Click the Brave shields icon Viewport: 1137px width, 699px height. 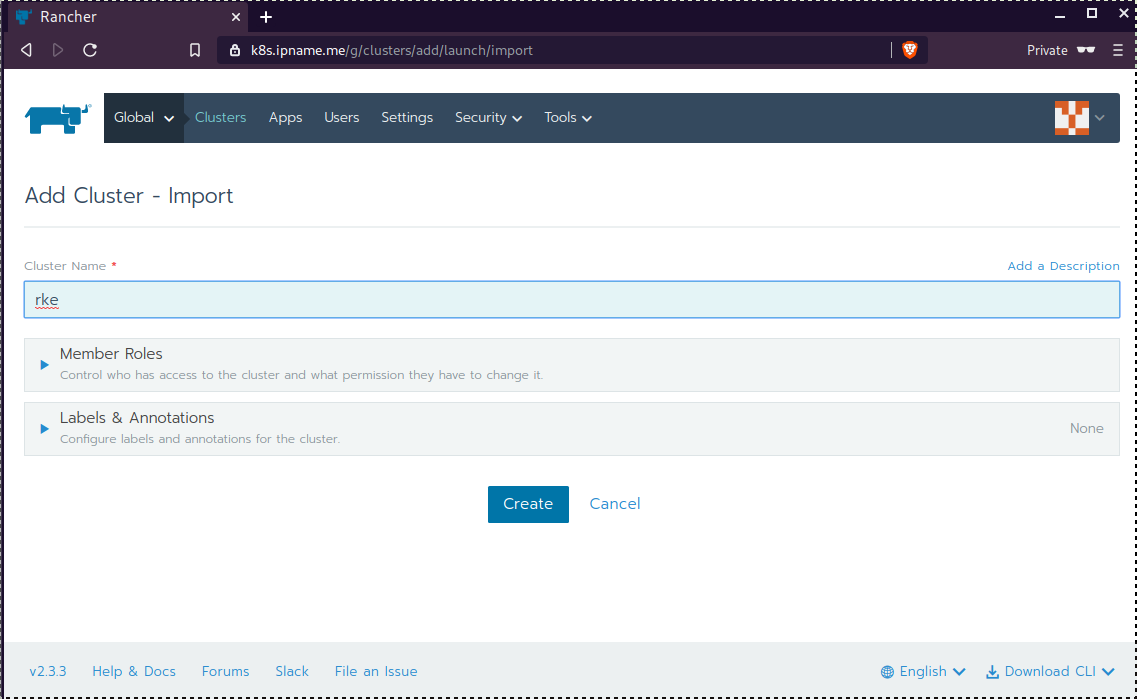(909, 50)
